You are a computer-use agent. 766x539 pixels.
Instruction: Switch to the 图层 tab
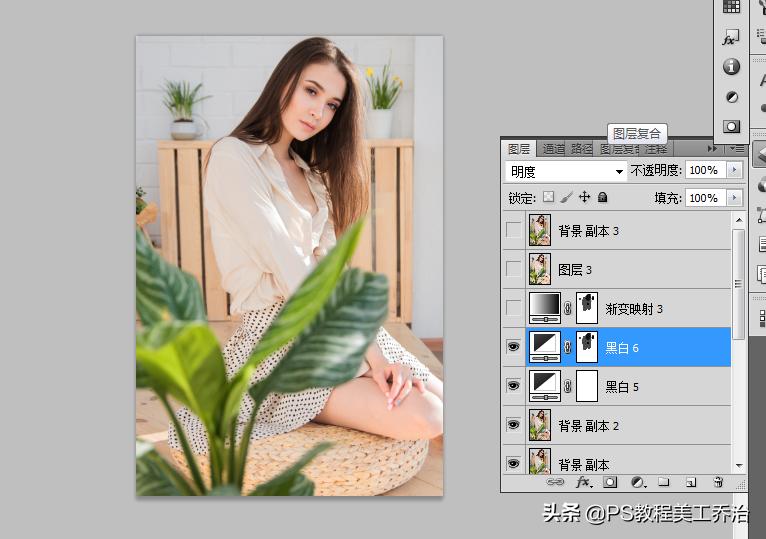tap(518, 149)
